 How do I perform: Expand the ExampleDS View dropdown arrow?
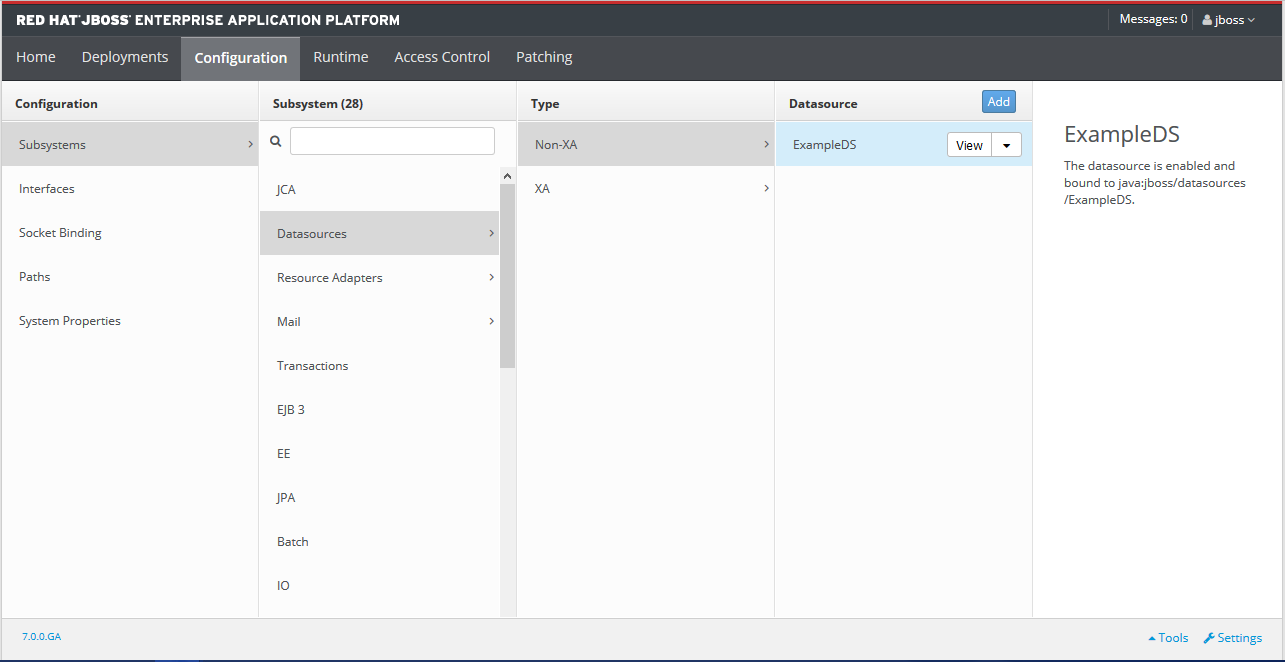1006,145
